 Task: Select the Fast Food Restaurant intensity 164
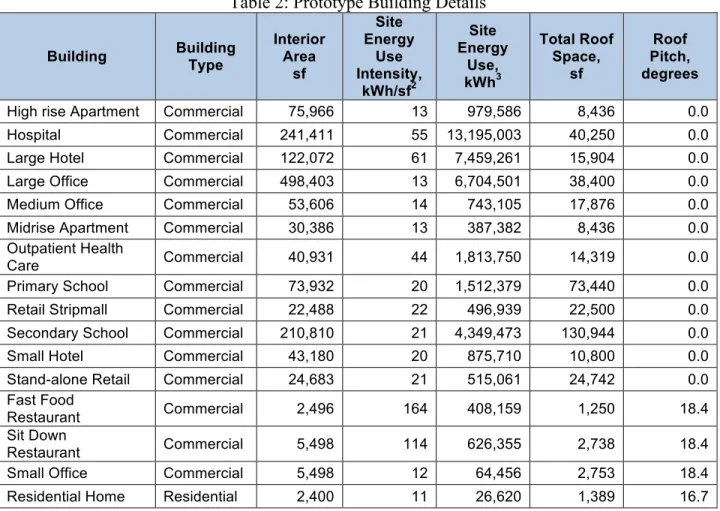coord(415,409)
